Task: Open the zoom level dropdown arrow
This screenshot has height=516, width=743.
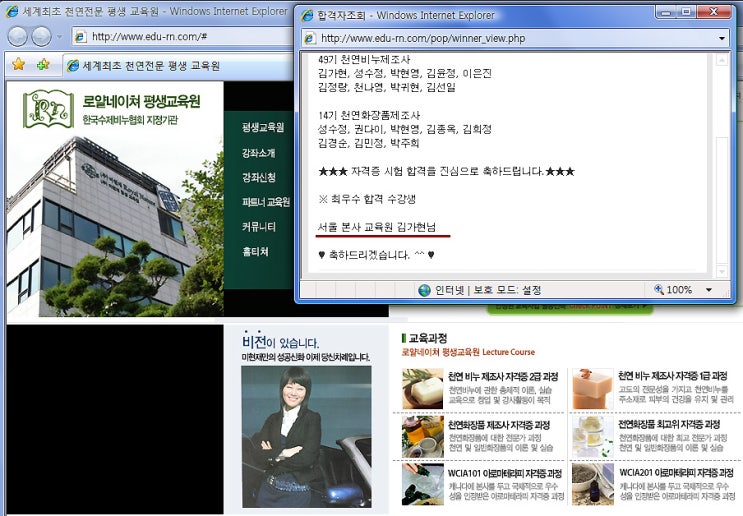Action: (x=709, y=290)
